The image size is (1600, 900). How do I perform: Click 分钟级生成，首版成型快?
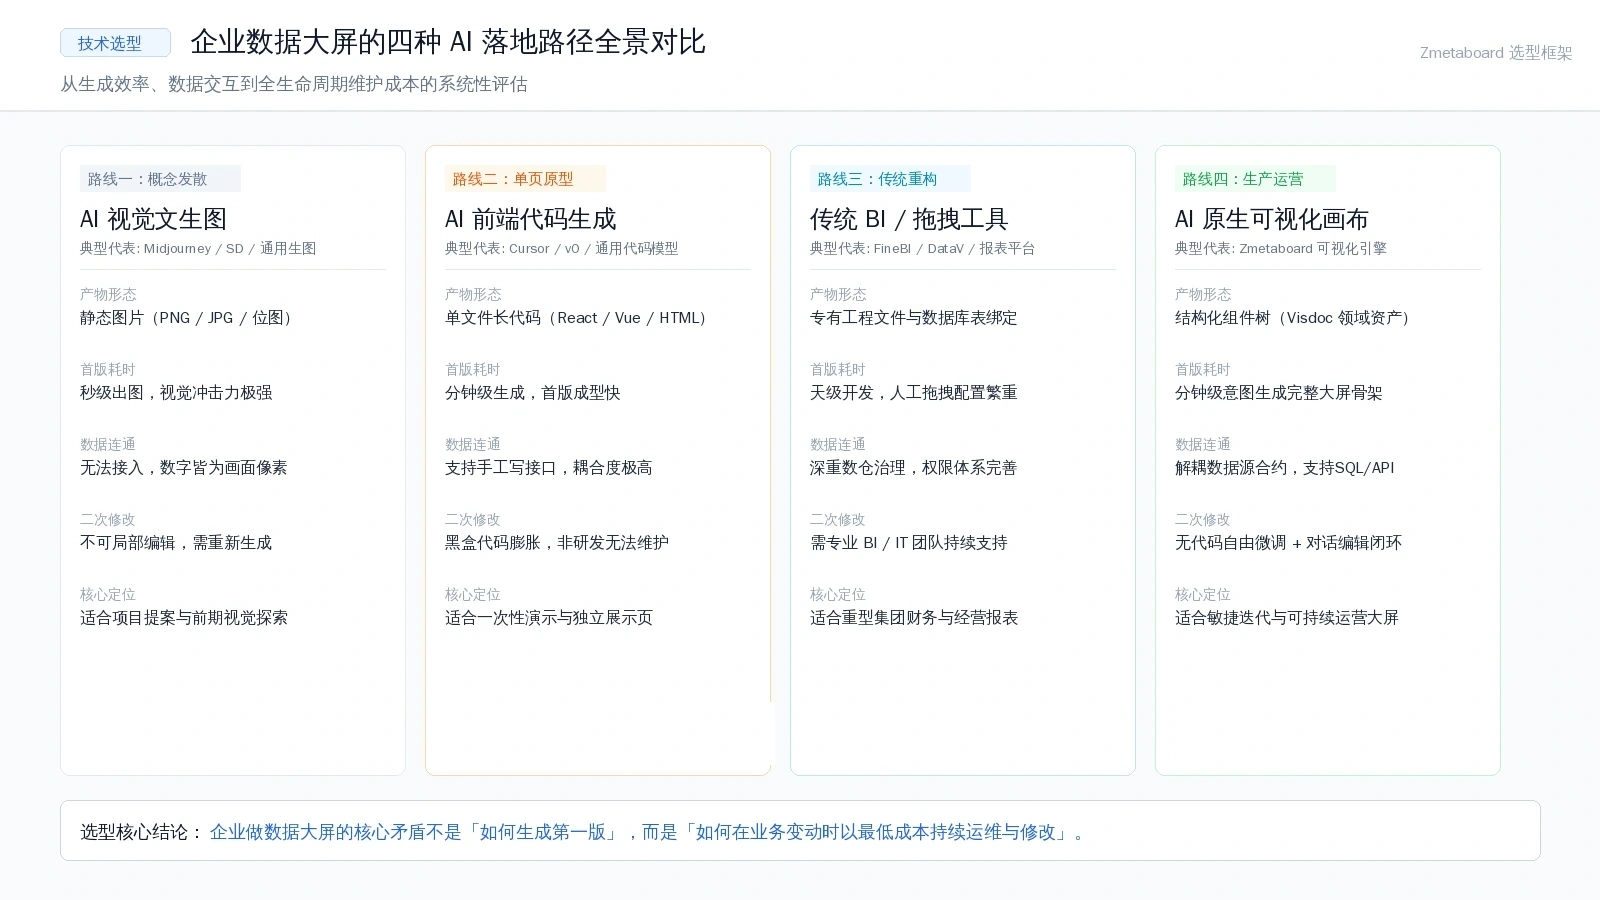coord(532,393)
